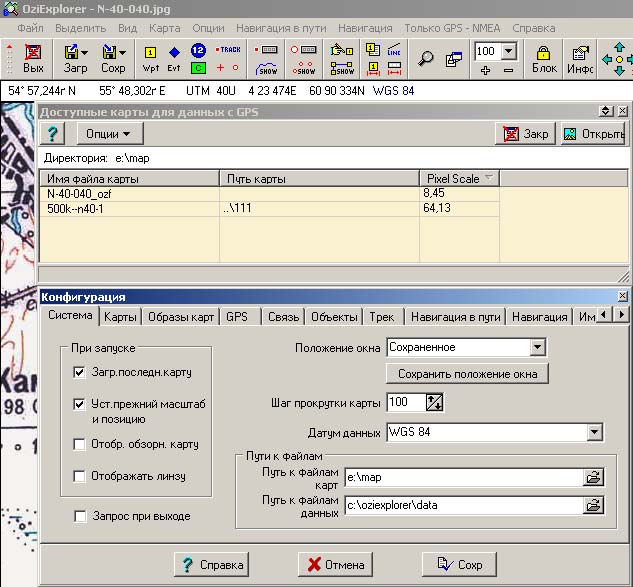The image size is (633, 587).
Task: Open the 'Датум данных' WGS 84 dropdown
Action: point(594,433)
